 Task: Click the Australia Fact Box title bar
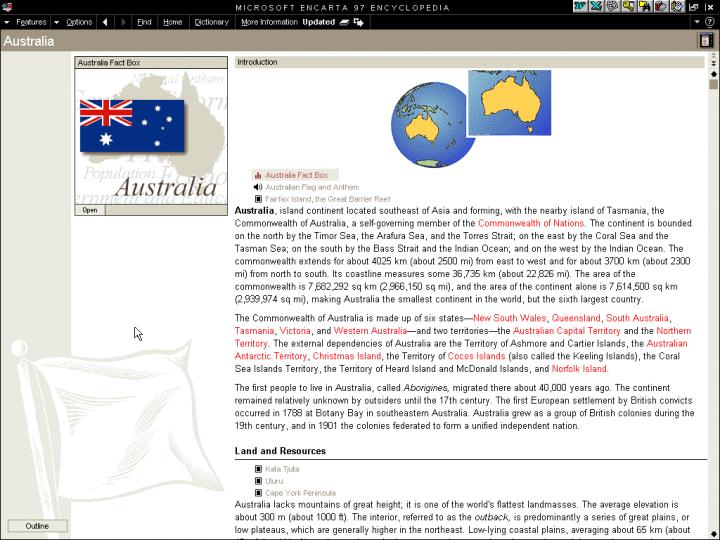coord(151,62)
